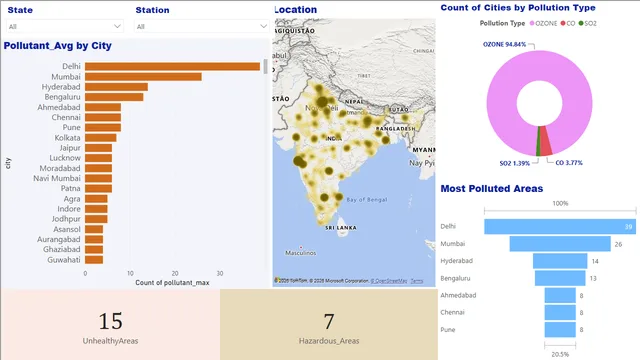Screen dimensions: 640x360
Task: Select the Mumbai funnel bar showing 26
Action: click(560, 244)
